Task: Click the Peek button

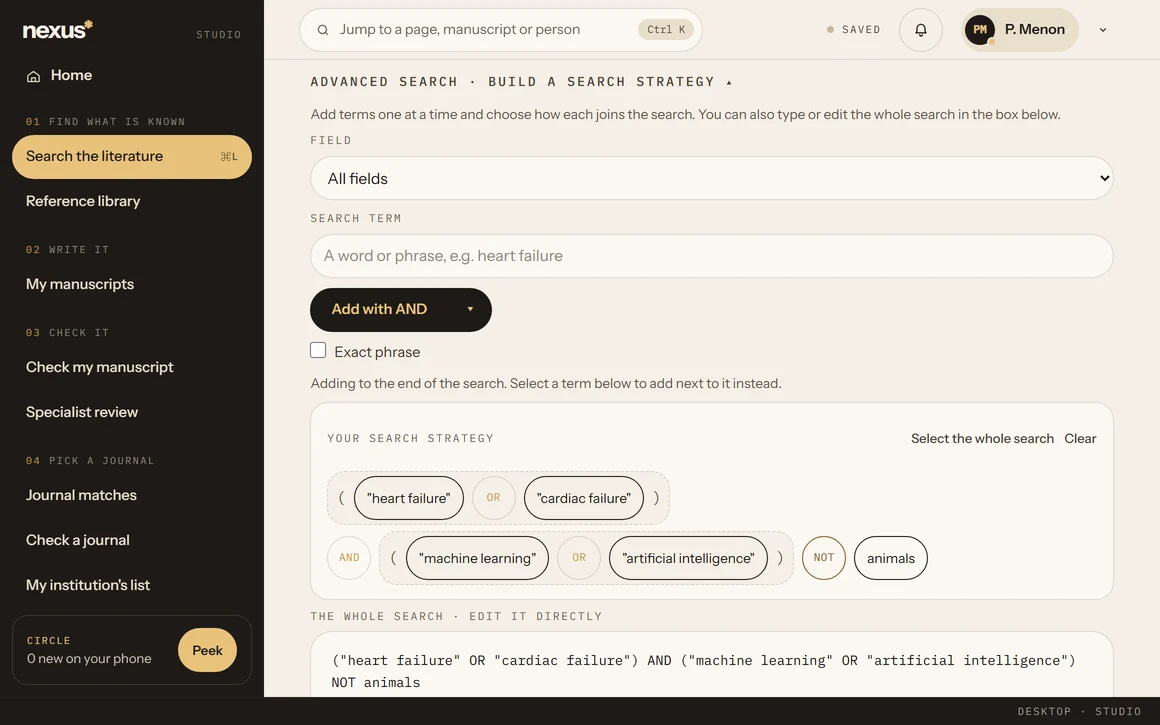Action: pyautogui.click(x=207, y=650)
